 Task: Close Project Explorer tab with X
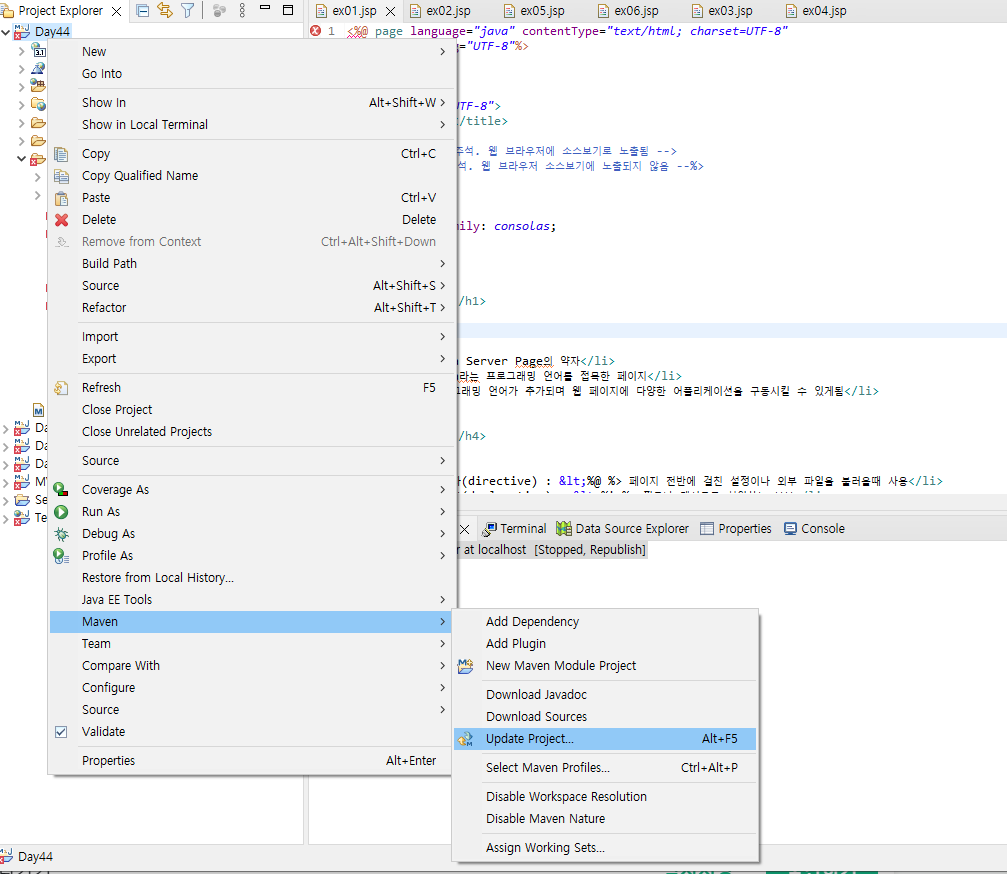pos(116,11)
